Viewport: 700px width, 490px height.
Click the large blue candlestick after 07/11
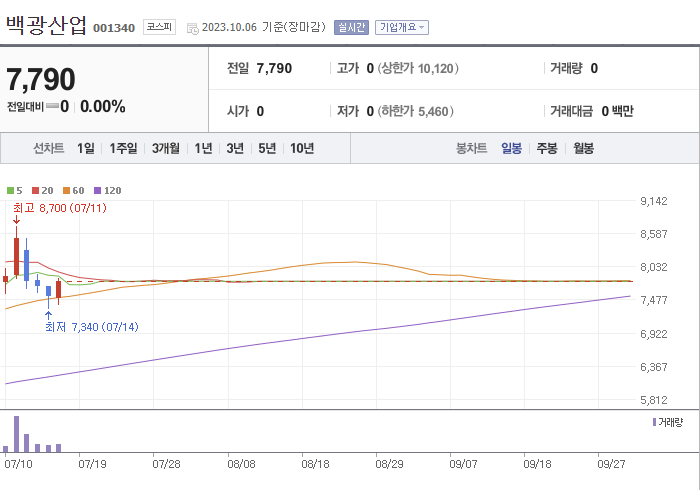[26, 265]
